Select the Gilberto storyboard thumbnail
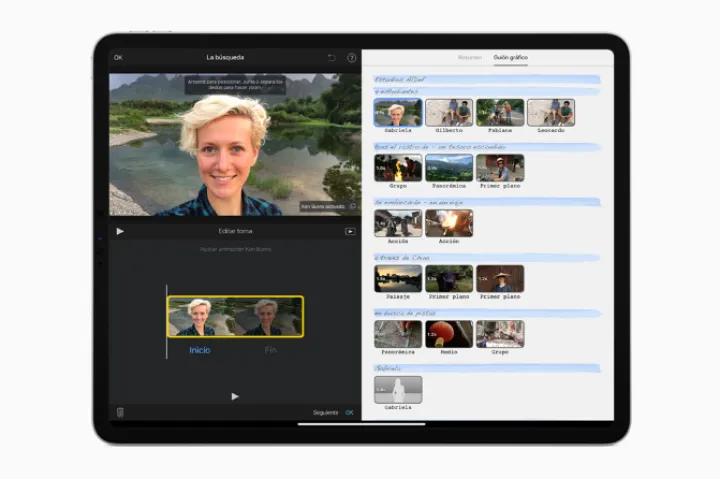This screenshot has height=479, width=720. click(x=449, y=112)
